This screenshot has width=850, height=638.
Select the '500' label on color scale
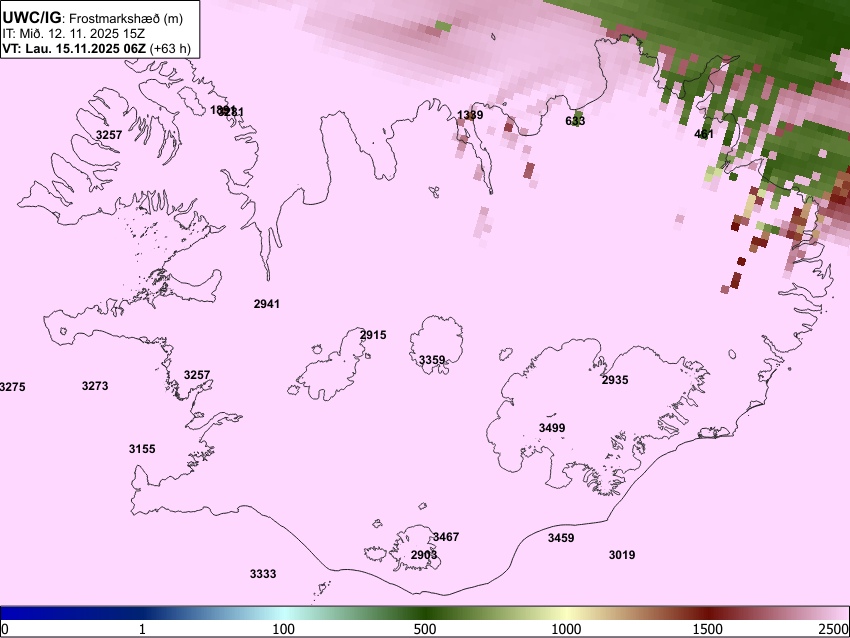[x=424, y=629]
